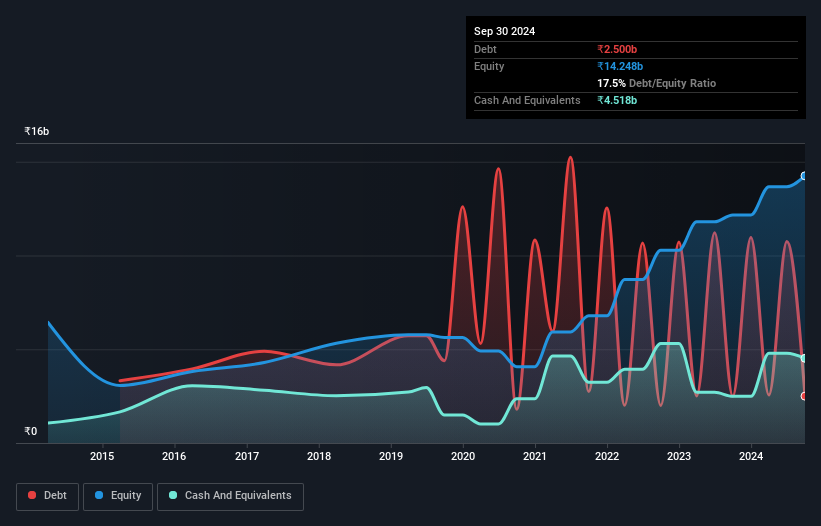Image resolution: width=821 pixels, height=526 pixels.
Task: Click the Cash value ₹4.518b in tooltip
Action: click(617, 100)
